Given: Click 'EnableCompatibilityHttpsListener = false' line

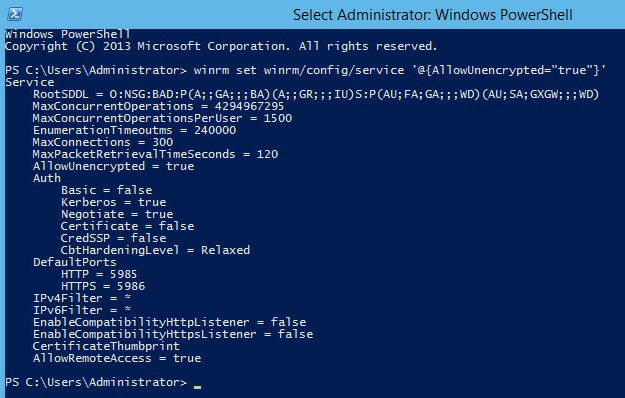Looking at the screenshot, I should point(173,334).
